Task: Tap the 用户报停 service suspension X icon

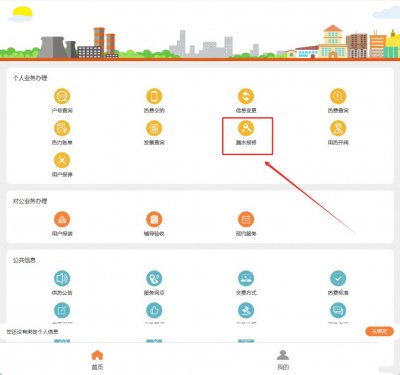Action: coord(62,160)
